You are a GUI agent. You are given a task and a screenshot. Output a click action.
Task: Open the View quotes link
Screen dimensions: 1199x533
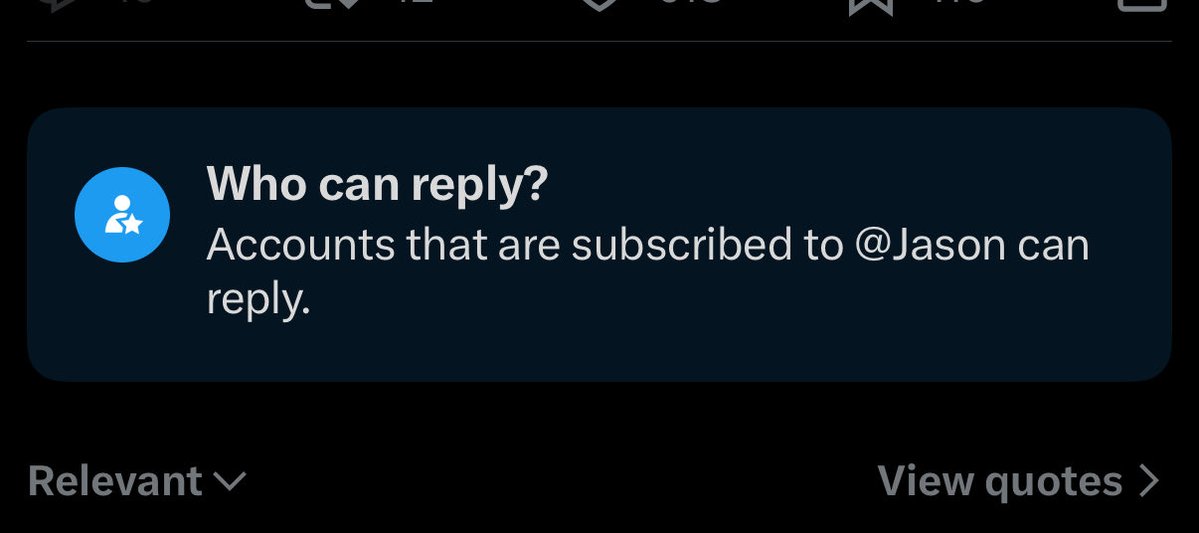pos(1019,481)
